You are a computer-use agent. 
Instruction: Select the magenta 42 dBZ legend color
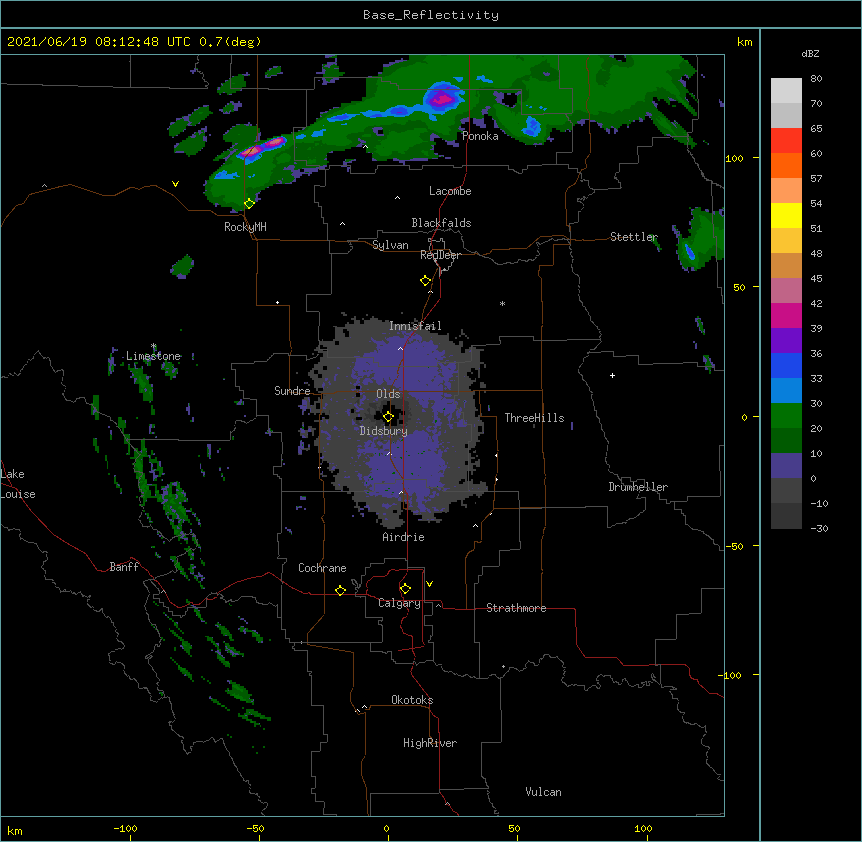point(786,315)
